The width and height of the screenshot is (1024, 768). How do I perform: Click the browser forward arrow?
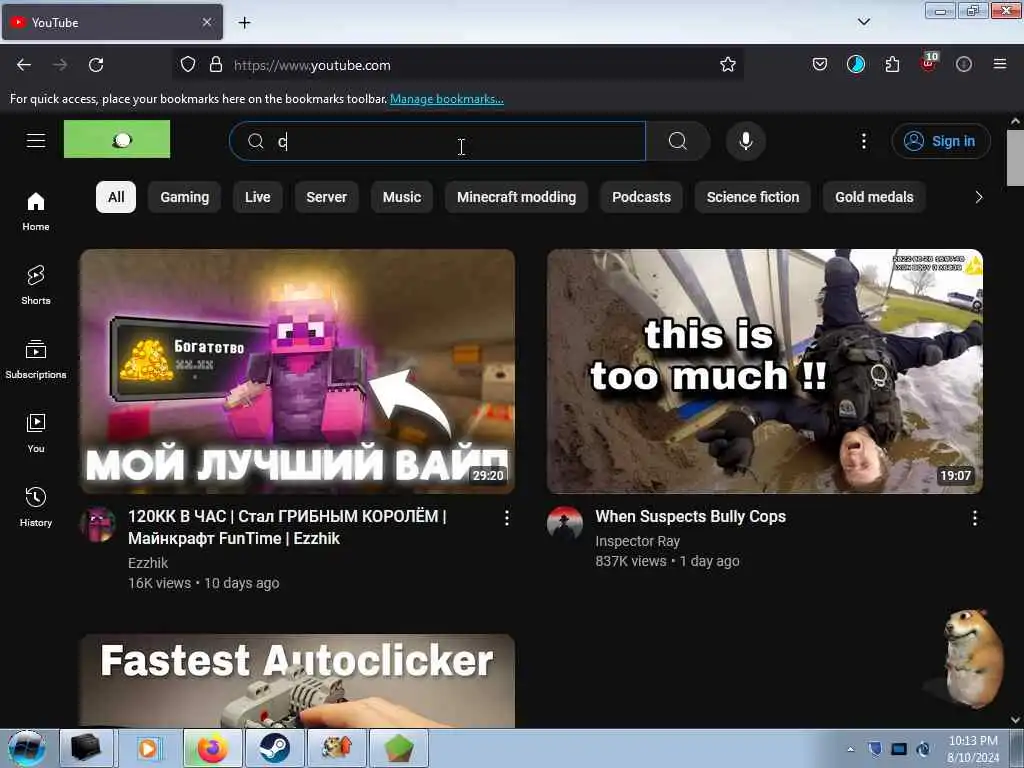[x=60, y=65]
